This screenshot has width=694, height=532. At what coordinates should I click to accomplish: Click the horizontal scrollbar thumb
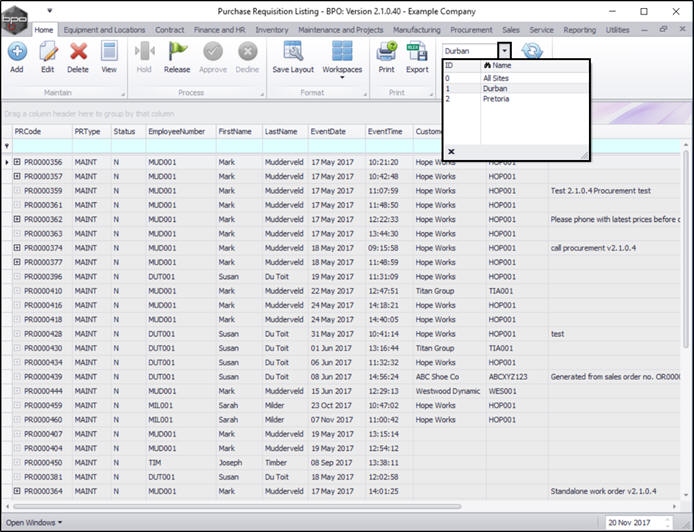click(x=237, y=506)
